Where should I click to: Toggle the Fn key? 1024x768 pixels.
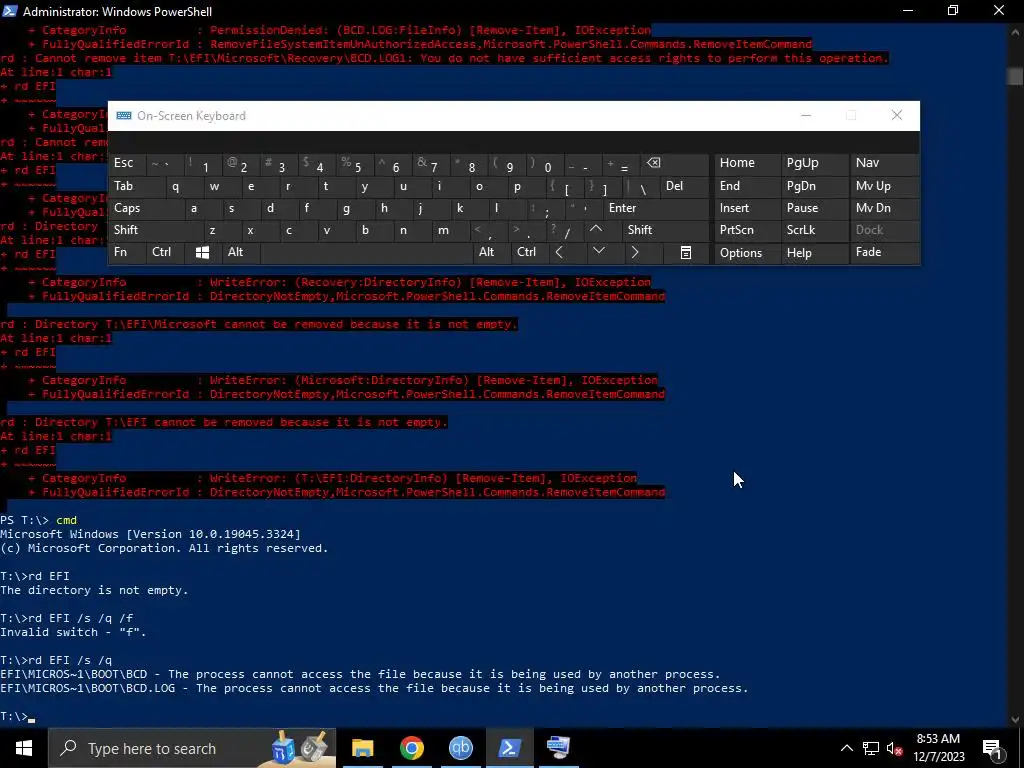pyautogui.click(x=127, y=252)
